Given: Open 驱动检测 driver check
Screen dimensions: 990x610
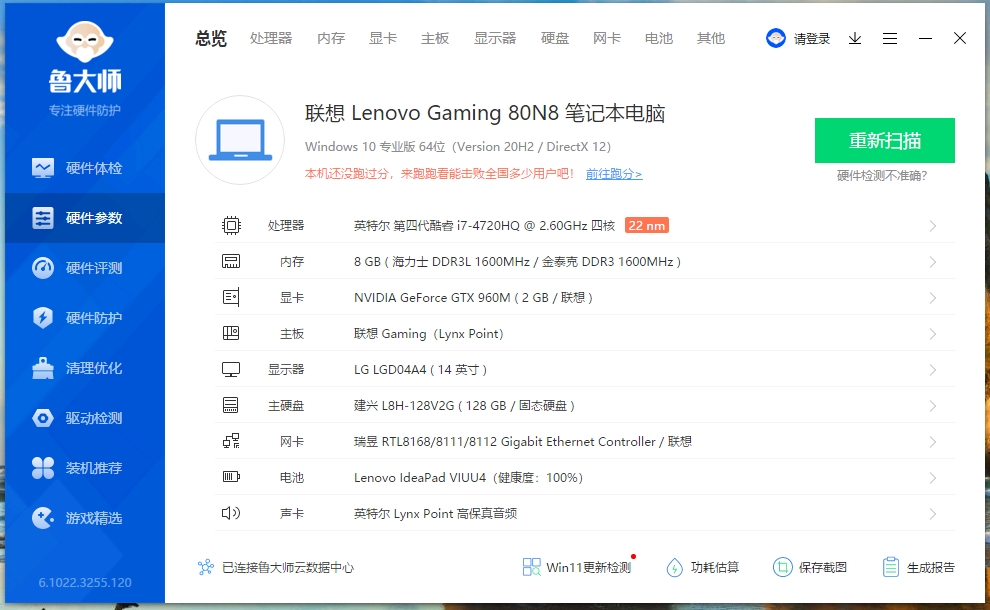Looking at the screenshot, I should point(85,418).
